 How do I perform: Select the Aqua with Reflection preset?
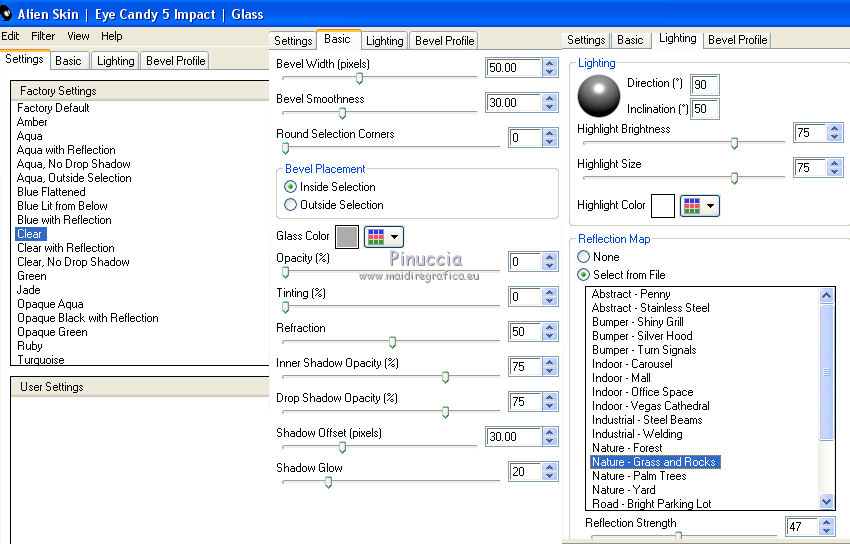click(x=66, y=150)
